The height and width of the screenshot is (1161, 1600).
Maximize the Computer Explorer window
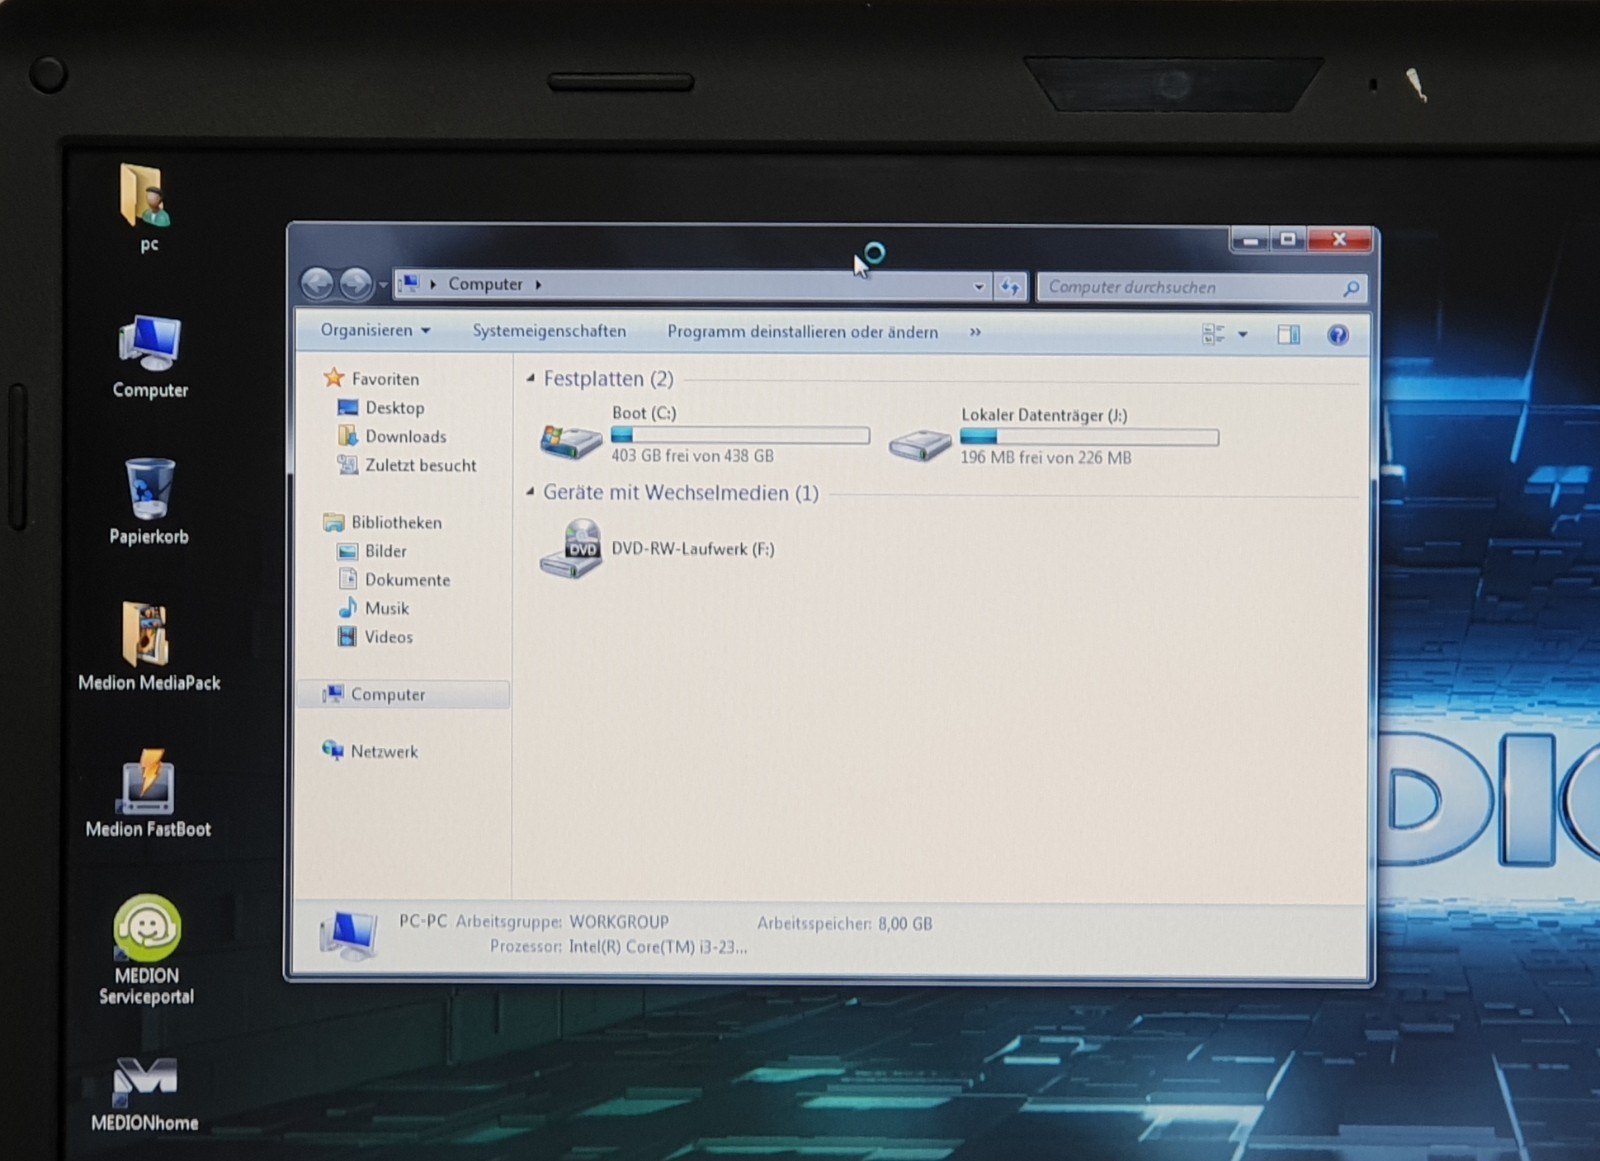coord(1288,240)
